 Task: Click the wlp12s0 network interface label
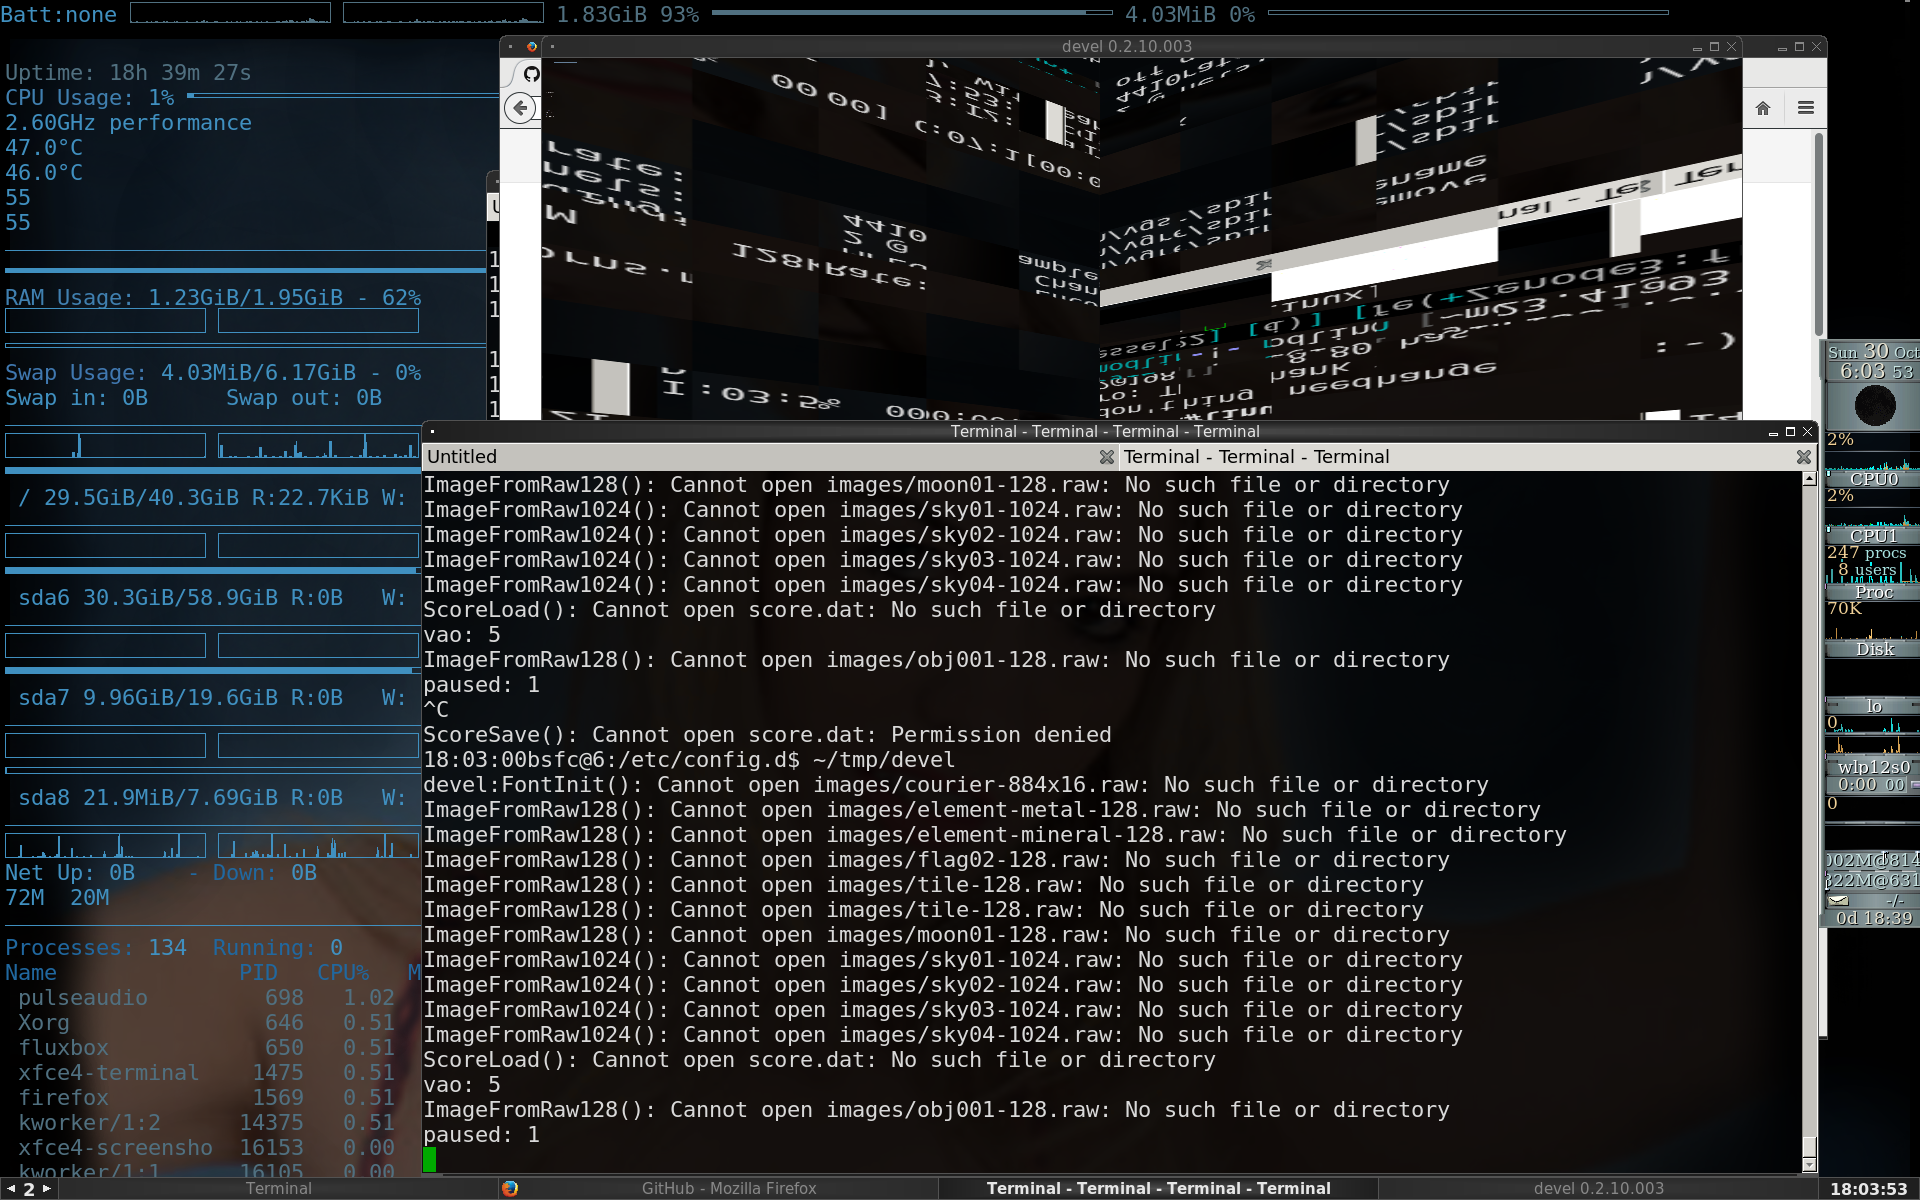pyautogui.click(x=1873, y=767)
